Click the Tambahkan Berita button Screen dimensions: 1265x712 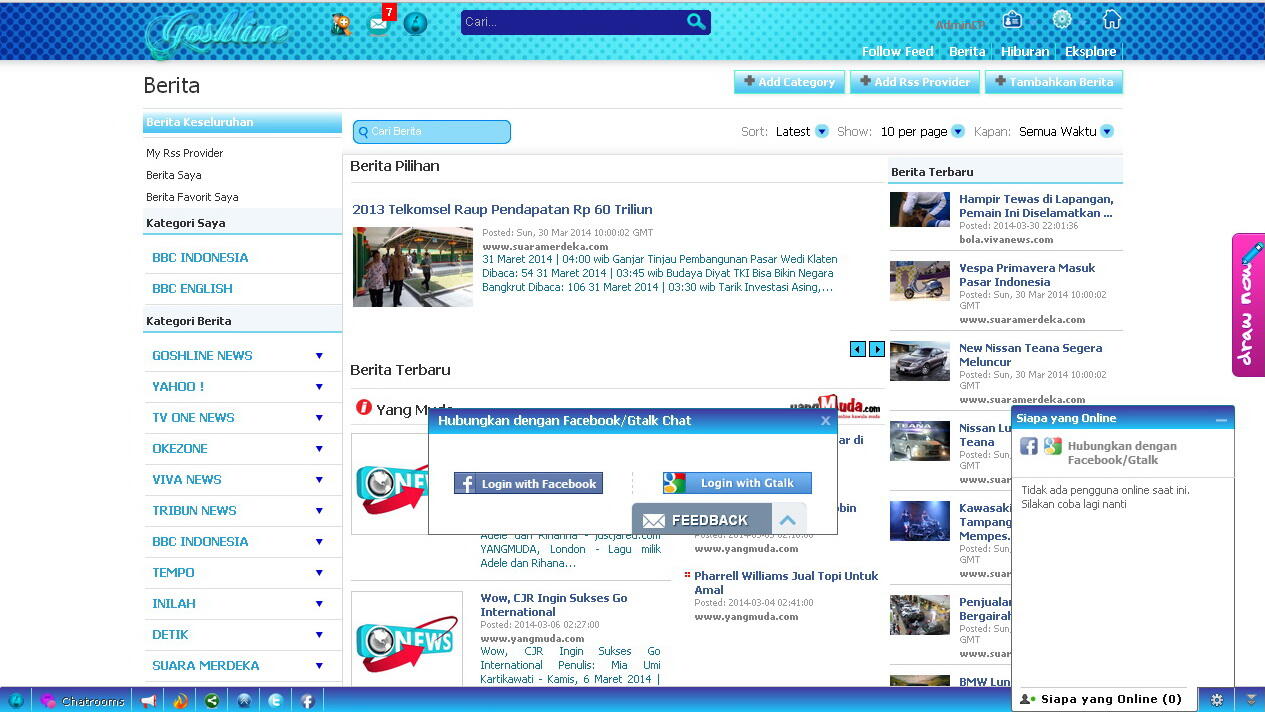pyautogui.click(x=1053, y=82)
